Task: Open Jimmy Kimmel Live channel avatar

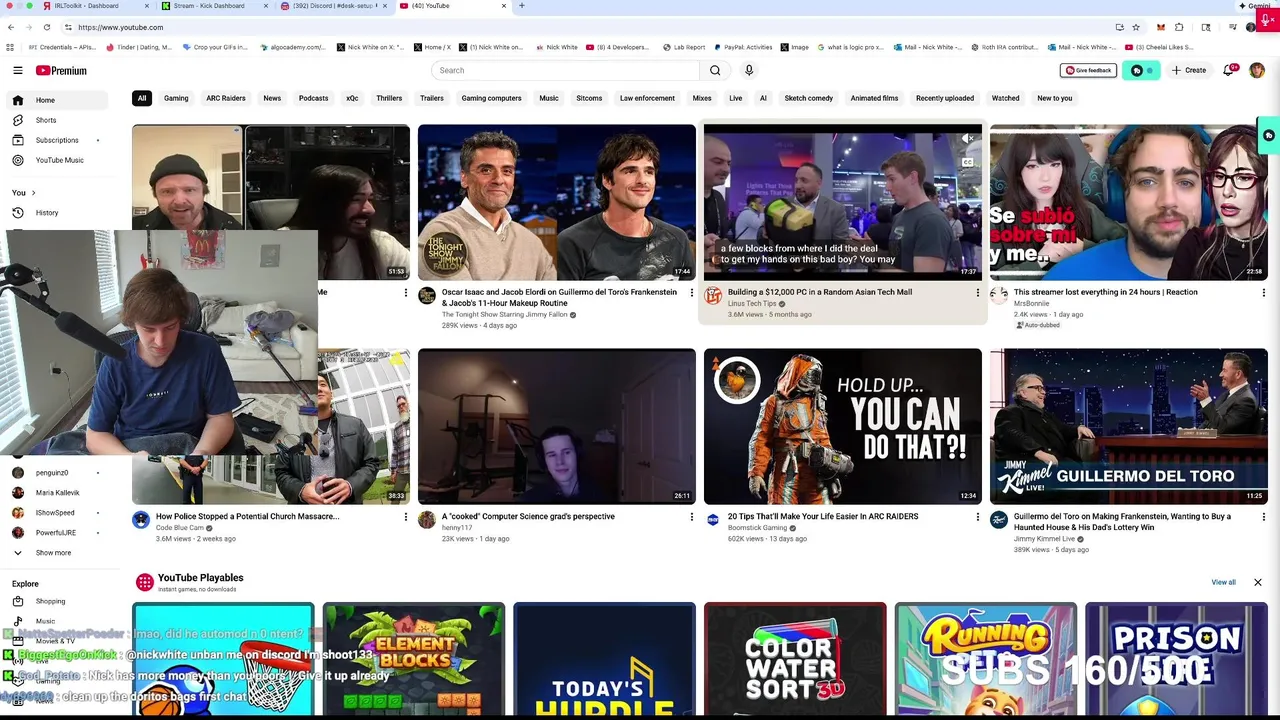Action: pos(999,520)
